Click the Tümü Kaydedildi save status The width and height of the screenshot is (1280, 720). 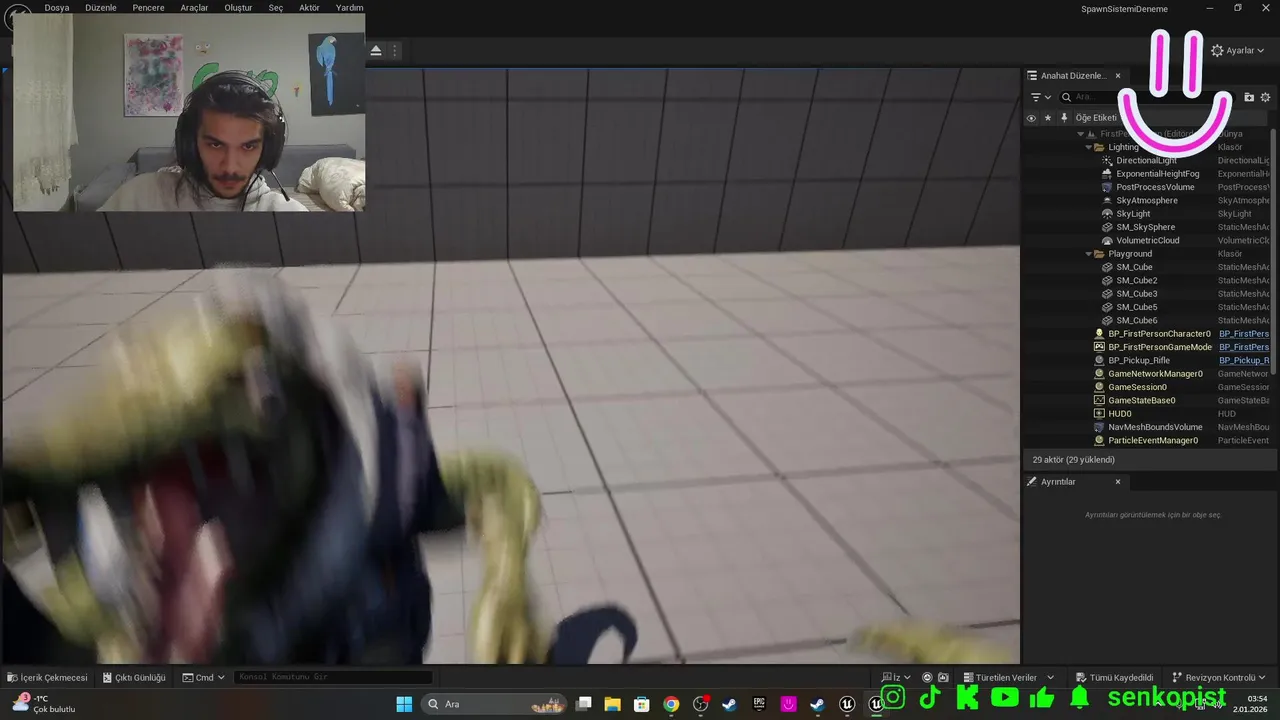pos(1114,677)
